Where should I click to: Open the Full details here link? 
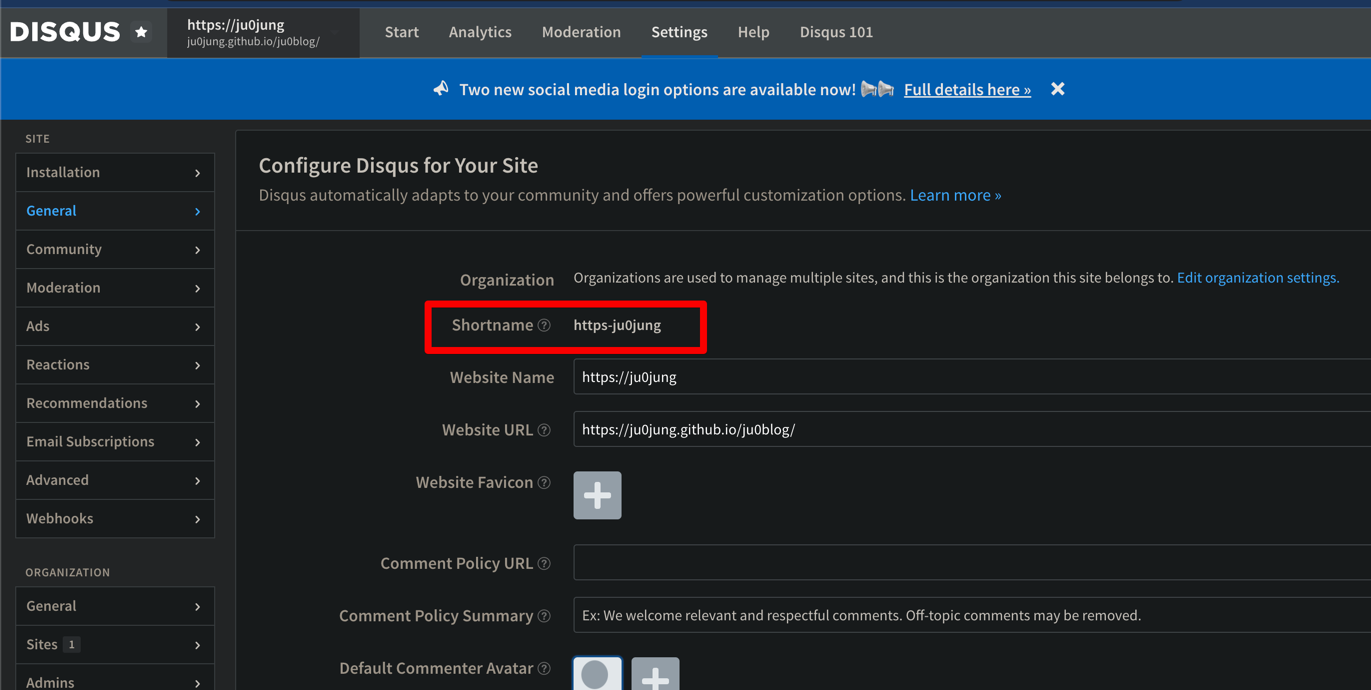[x=967, y=90]
